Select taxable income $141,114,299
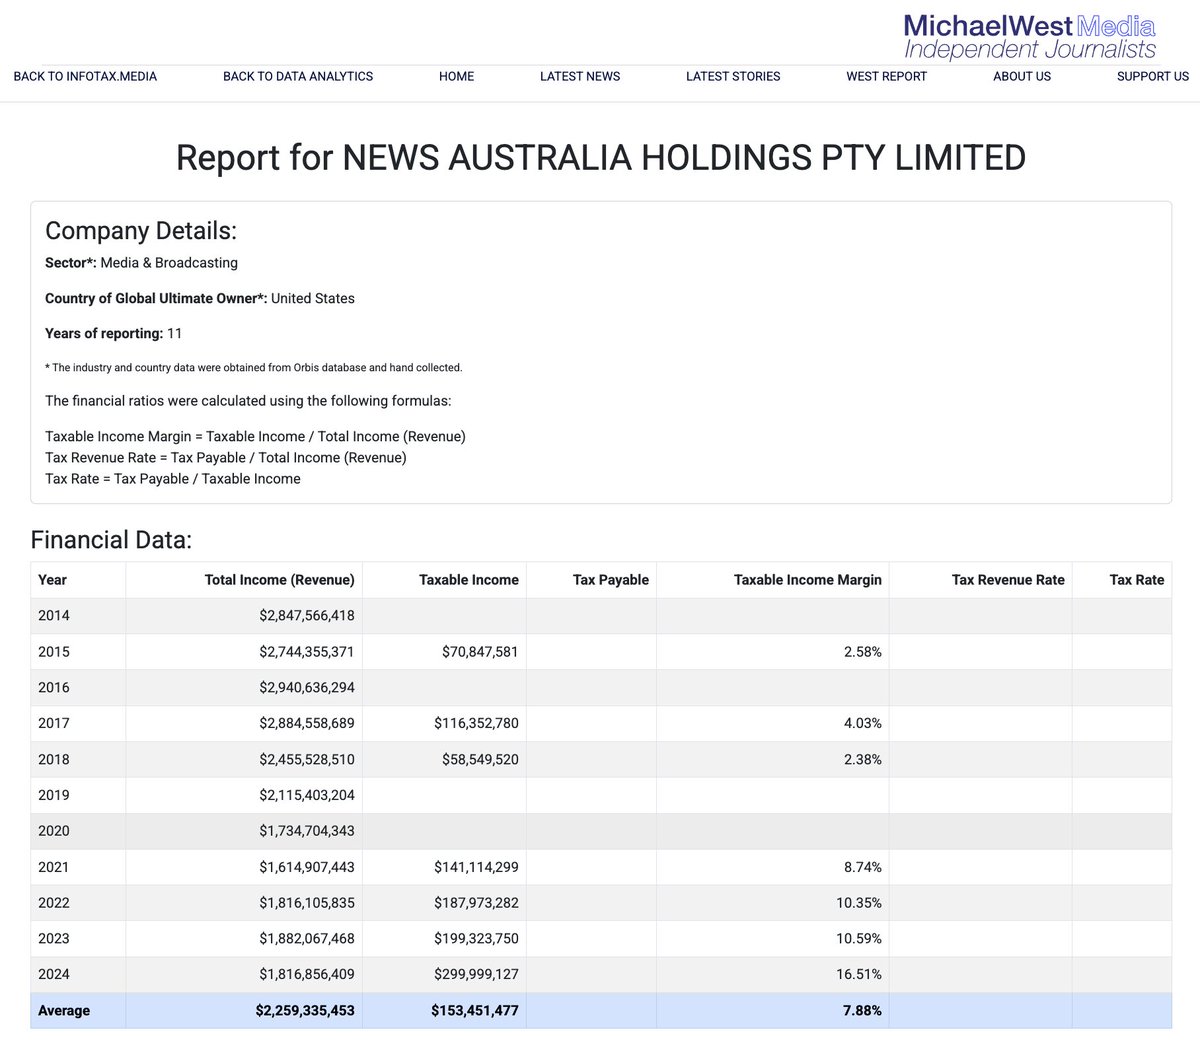 point(444,867)
